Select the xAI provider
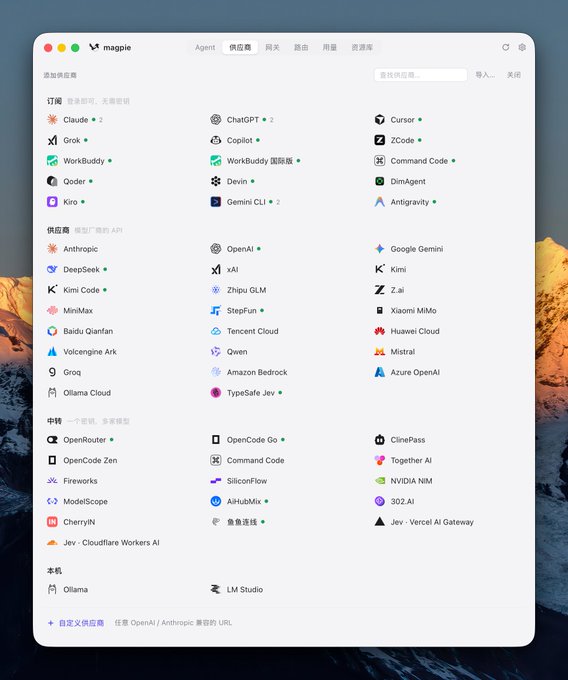This screenshot has width=568, height=680. tap(225, 269)
